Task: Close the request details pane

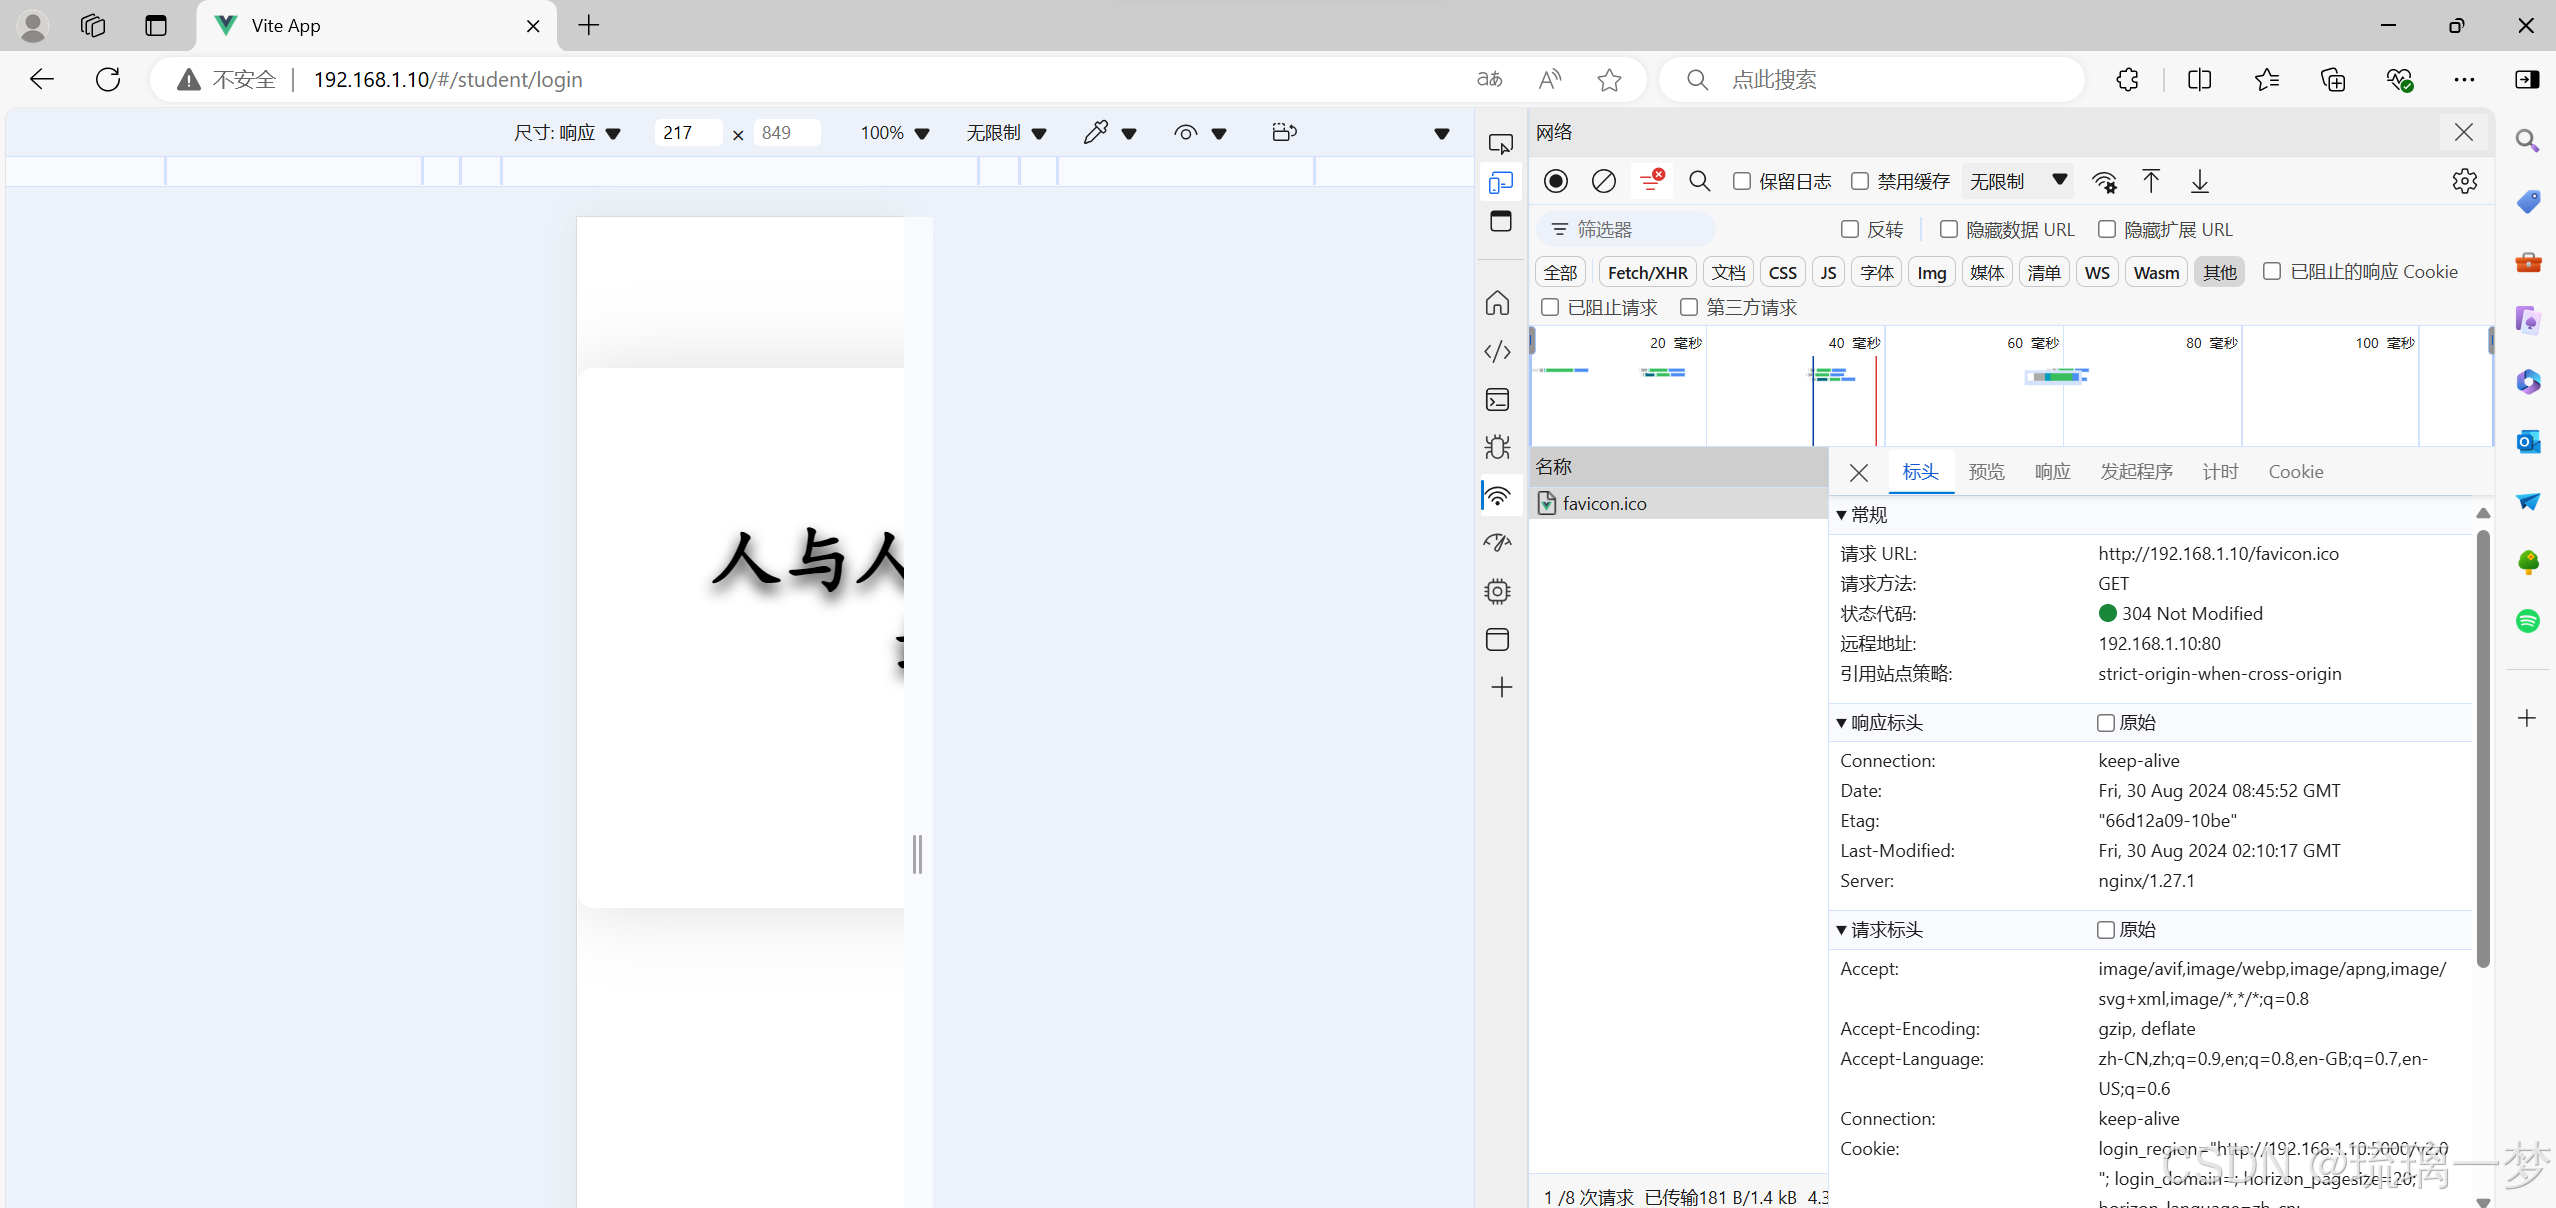Action: (1858, 472)
